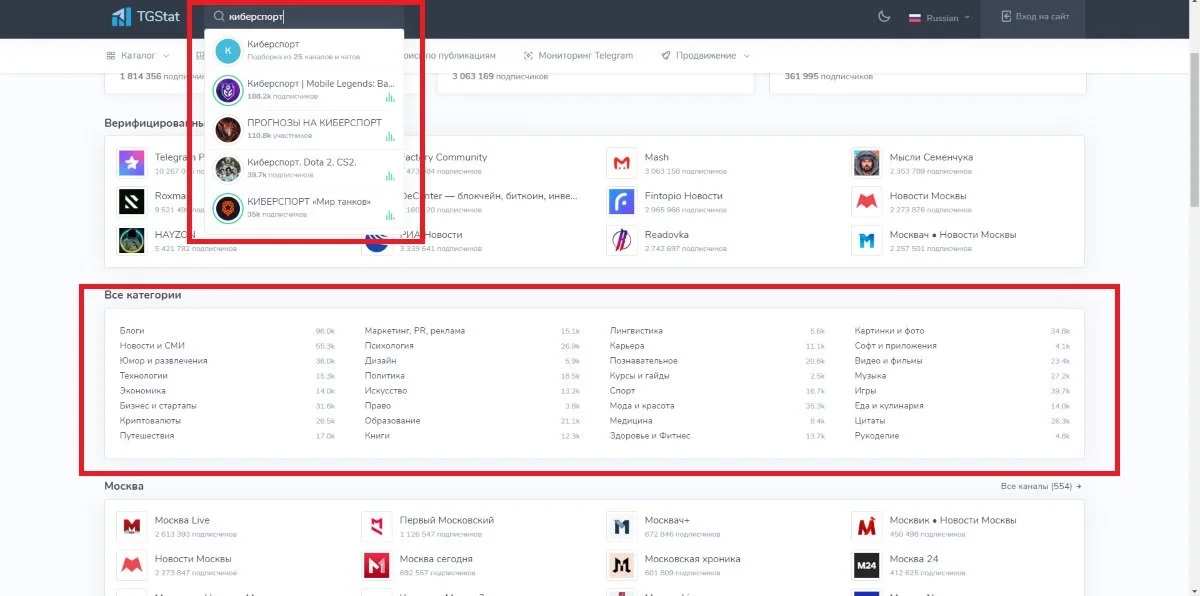Open Криптовалюты category
Image resolution: width=1200 pixels, height=596 pixels.
pos(149,420)
